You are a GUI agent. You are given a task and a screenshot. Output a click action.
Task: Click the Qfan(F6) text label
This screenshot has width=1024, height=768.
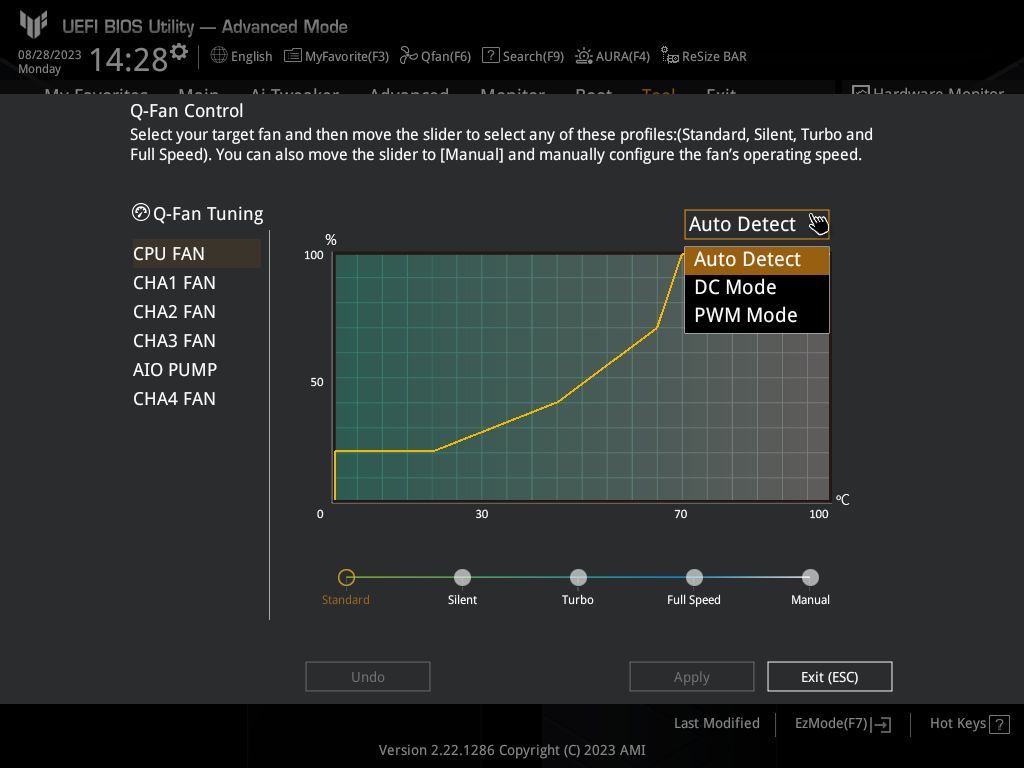point(445,56)
